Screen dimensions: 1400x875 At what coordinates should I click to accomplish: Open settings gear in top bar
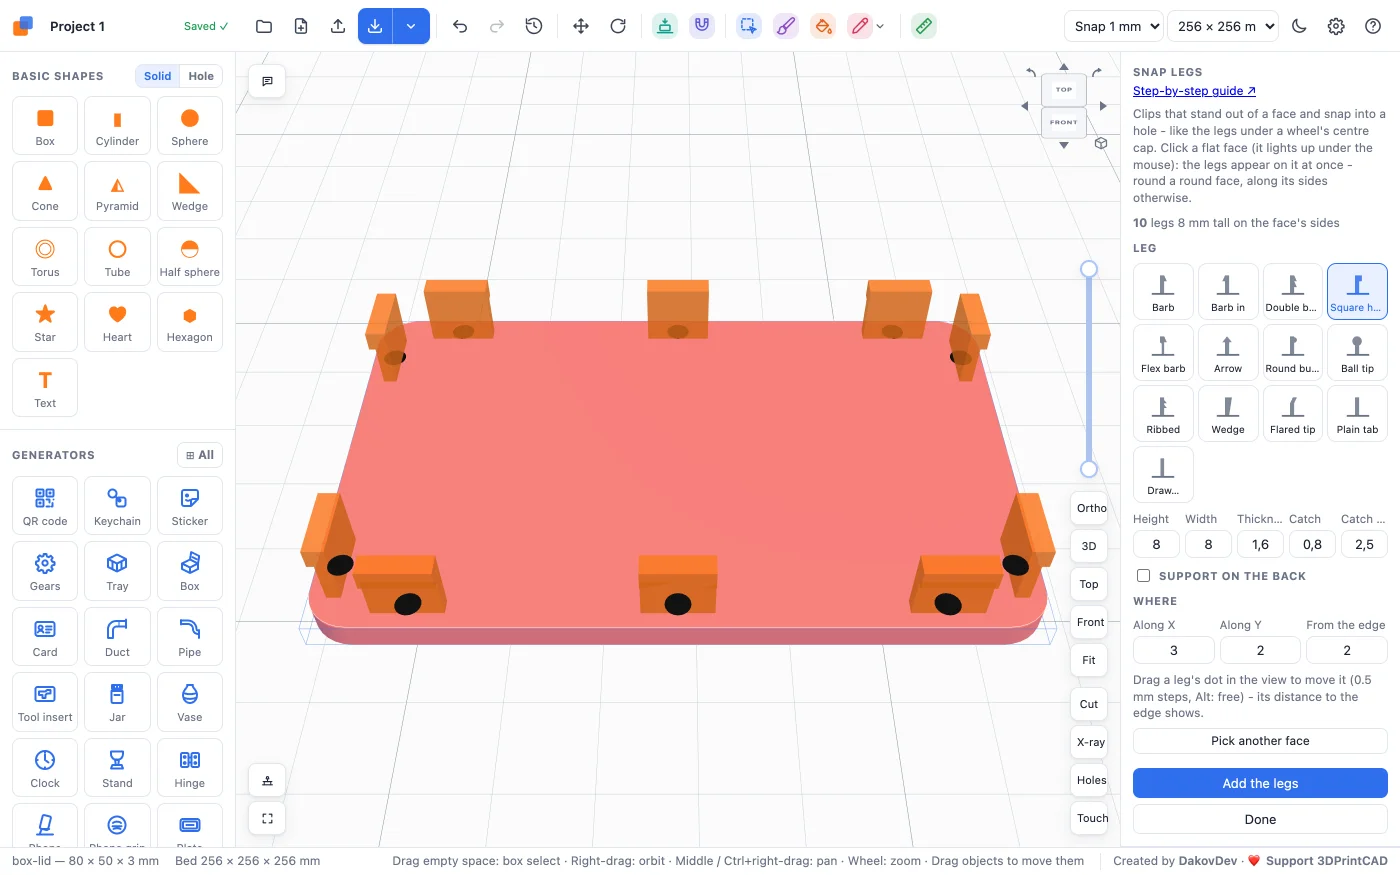[1336, 26]
